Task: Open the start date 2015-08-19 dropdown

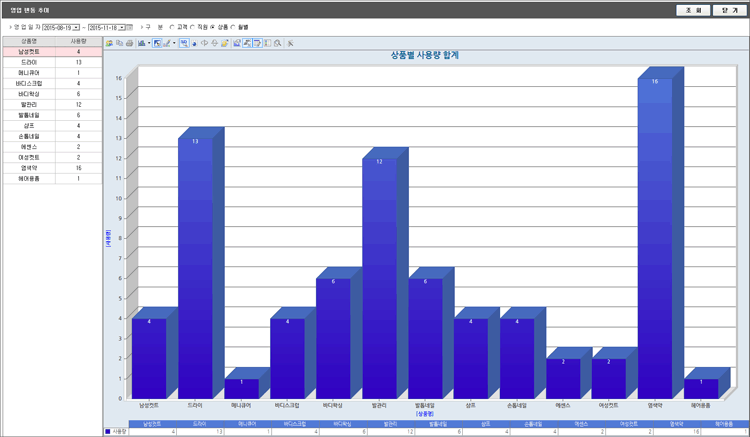Action: (x=76, y=27)
